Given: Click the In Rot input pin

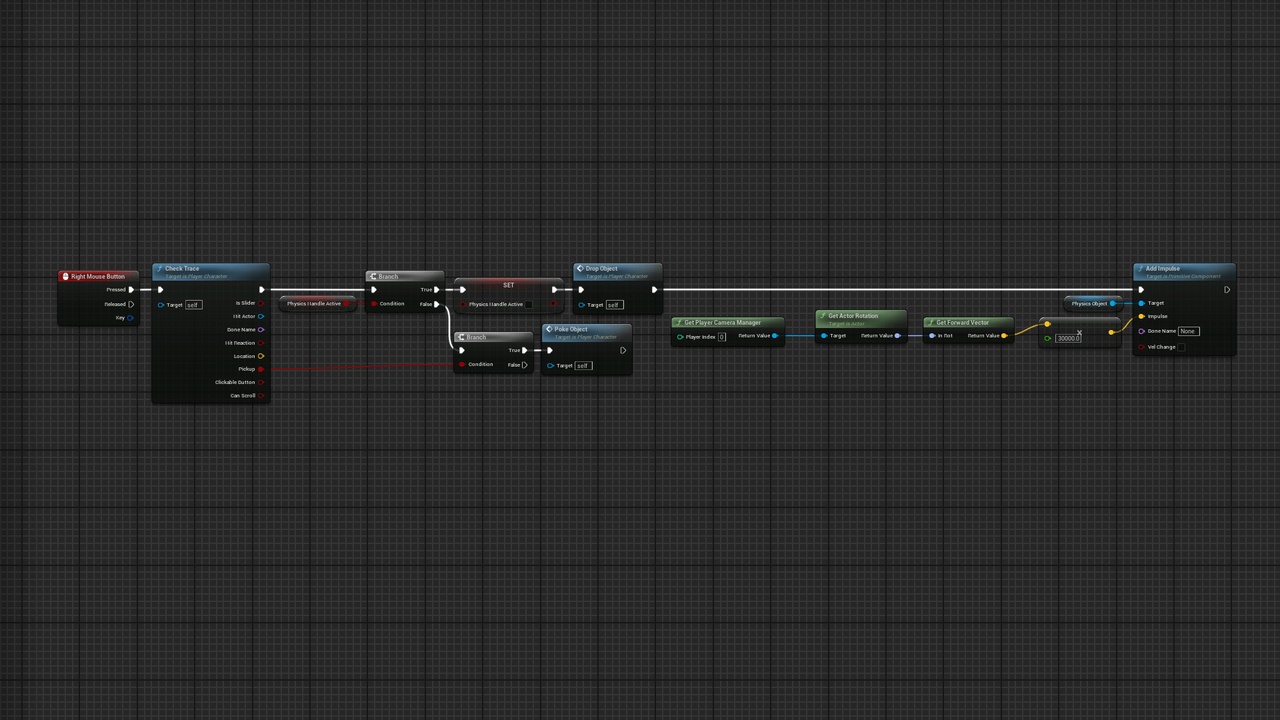Looking at the screenshot, I should (x=932, y=336).
